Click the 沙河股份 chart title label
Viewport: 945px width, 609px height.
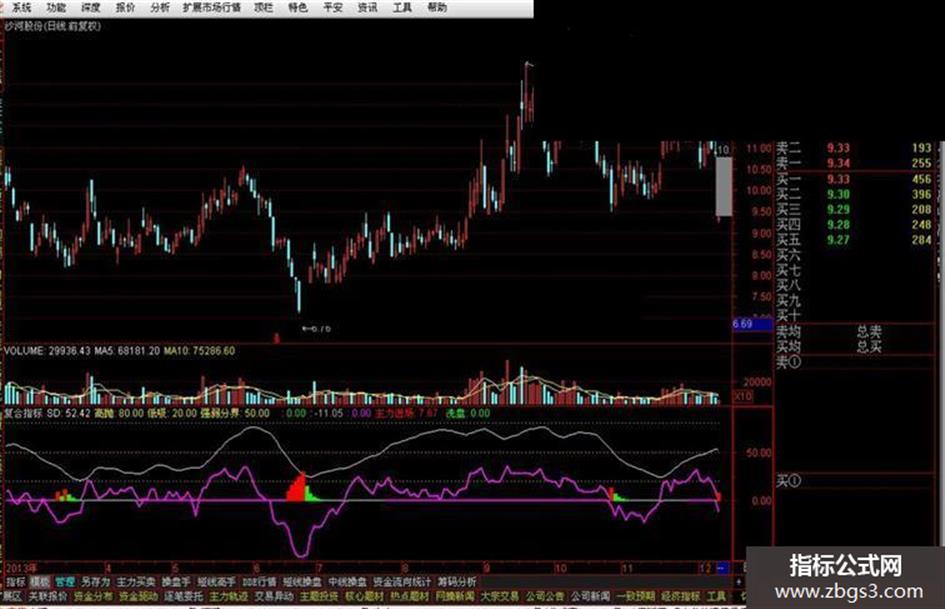pyautogui.click(x=52, y=26)
